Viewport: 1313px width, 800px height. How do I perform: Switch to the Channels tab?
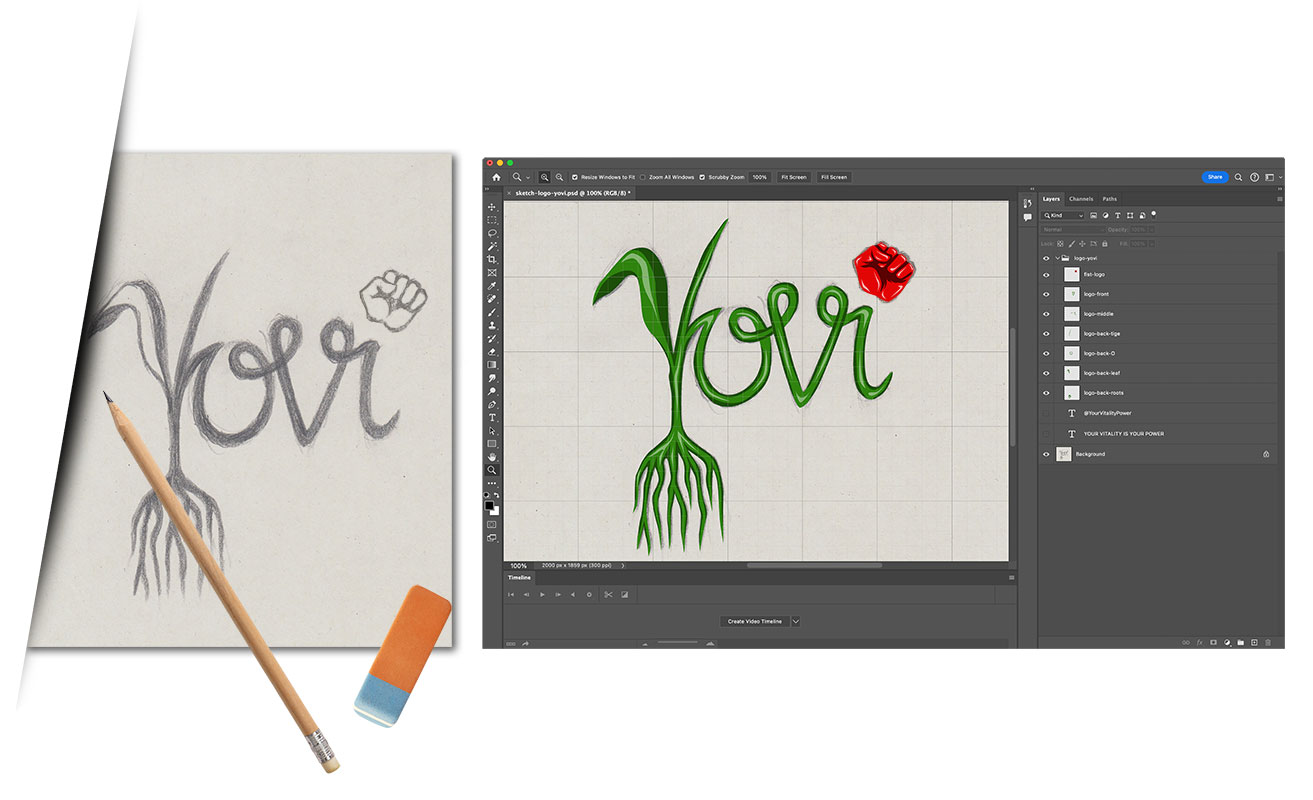point(1081,199)
